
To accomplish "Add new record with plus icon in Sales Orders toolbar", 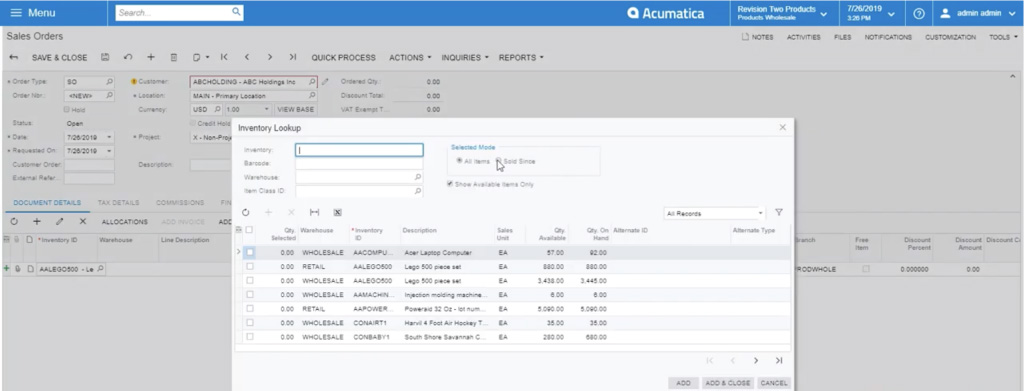I will [151, 57].
